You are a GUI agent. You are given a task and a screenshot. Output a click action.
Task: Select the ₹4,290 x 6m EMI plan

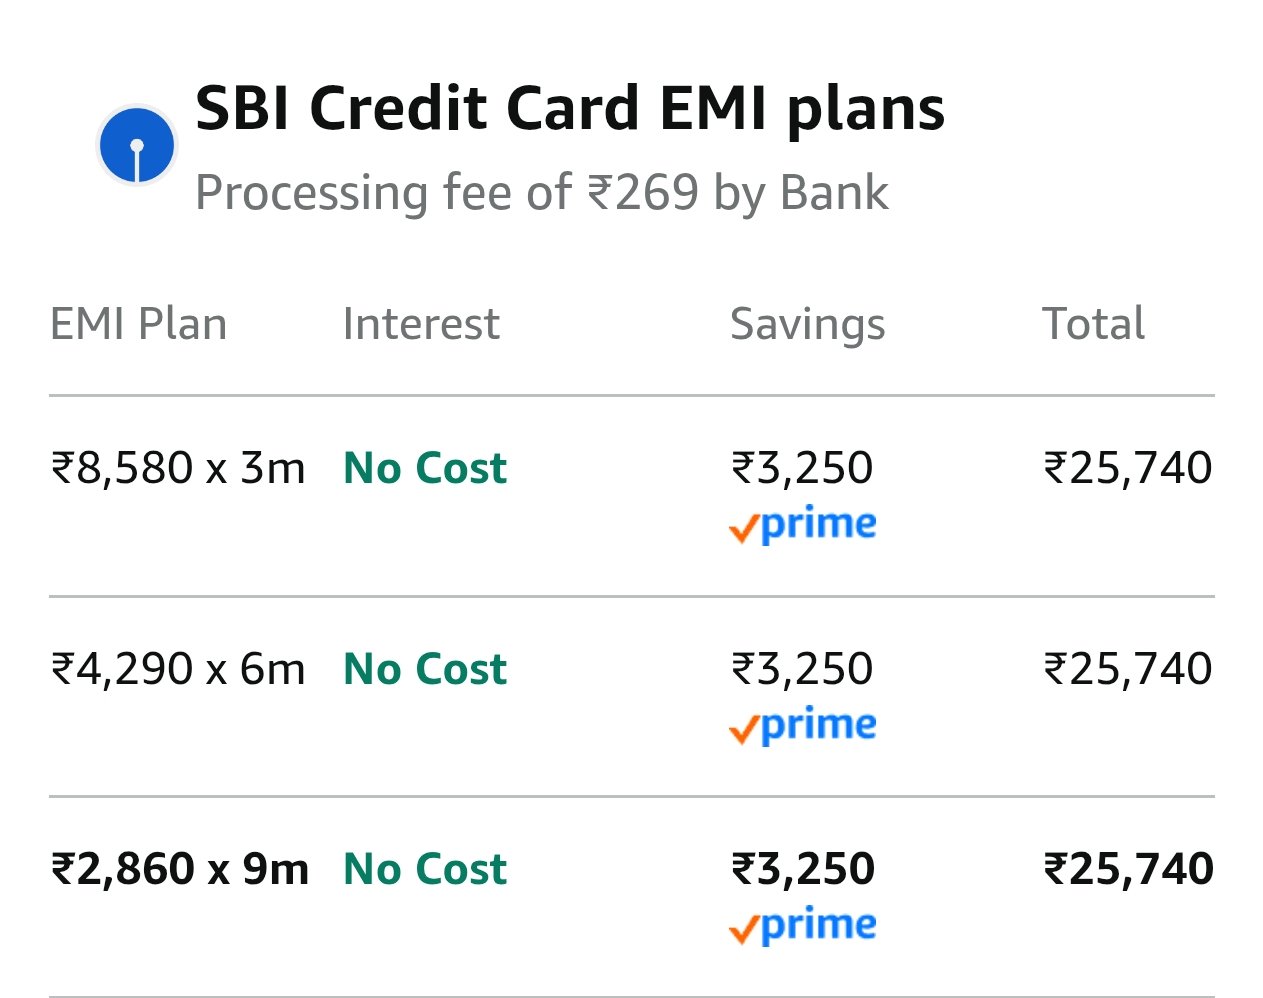tap(178, 669)
